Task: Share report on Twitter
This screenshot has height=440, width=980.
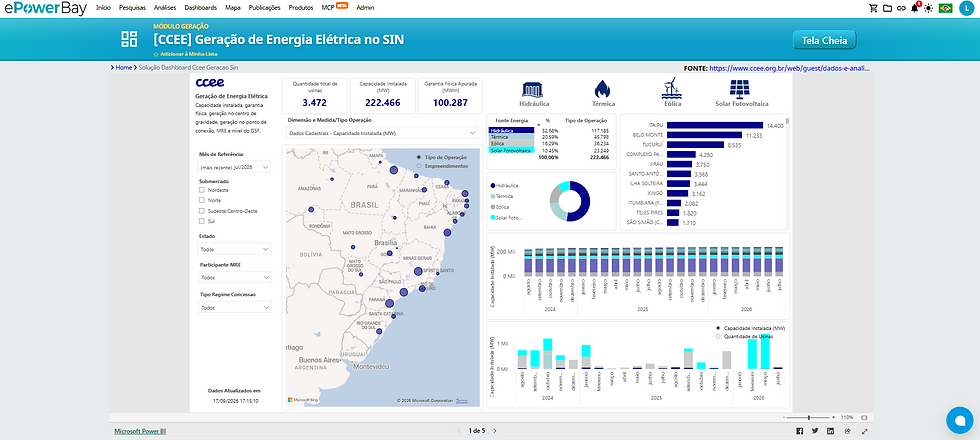Action: 815,431
